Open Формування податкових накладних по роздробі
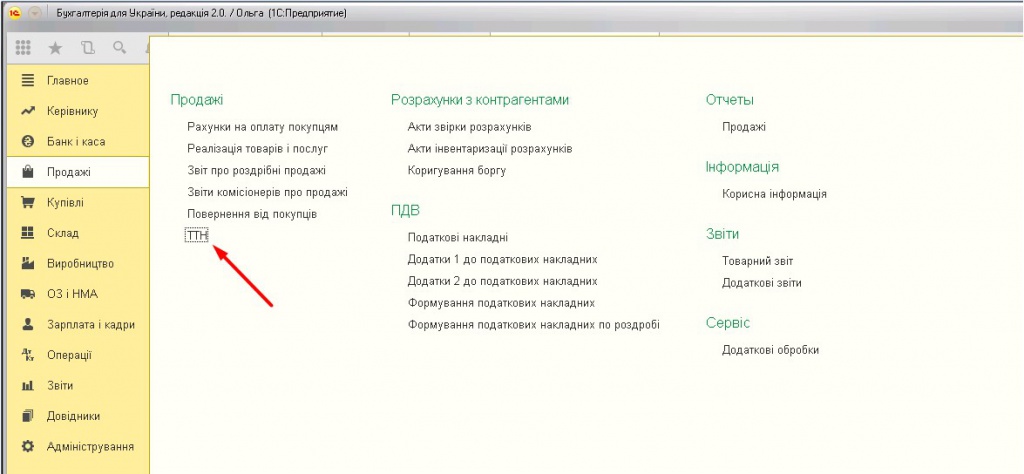 click(x=534, y=324)
